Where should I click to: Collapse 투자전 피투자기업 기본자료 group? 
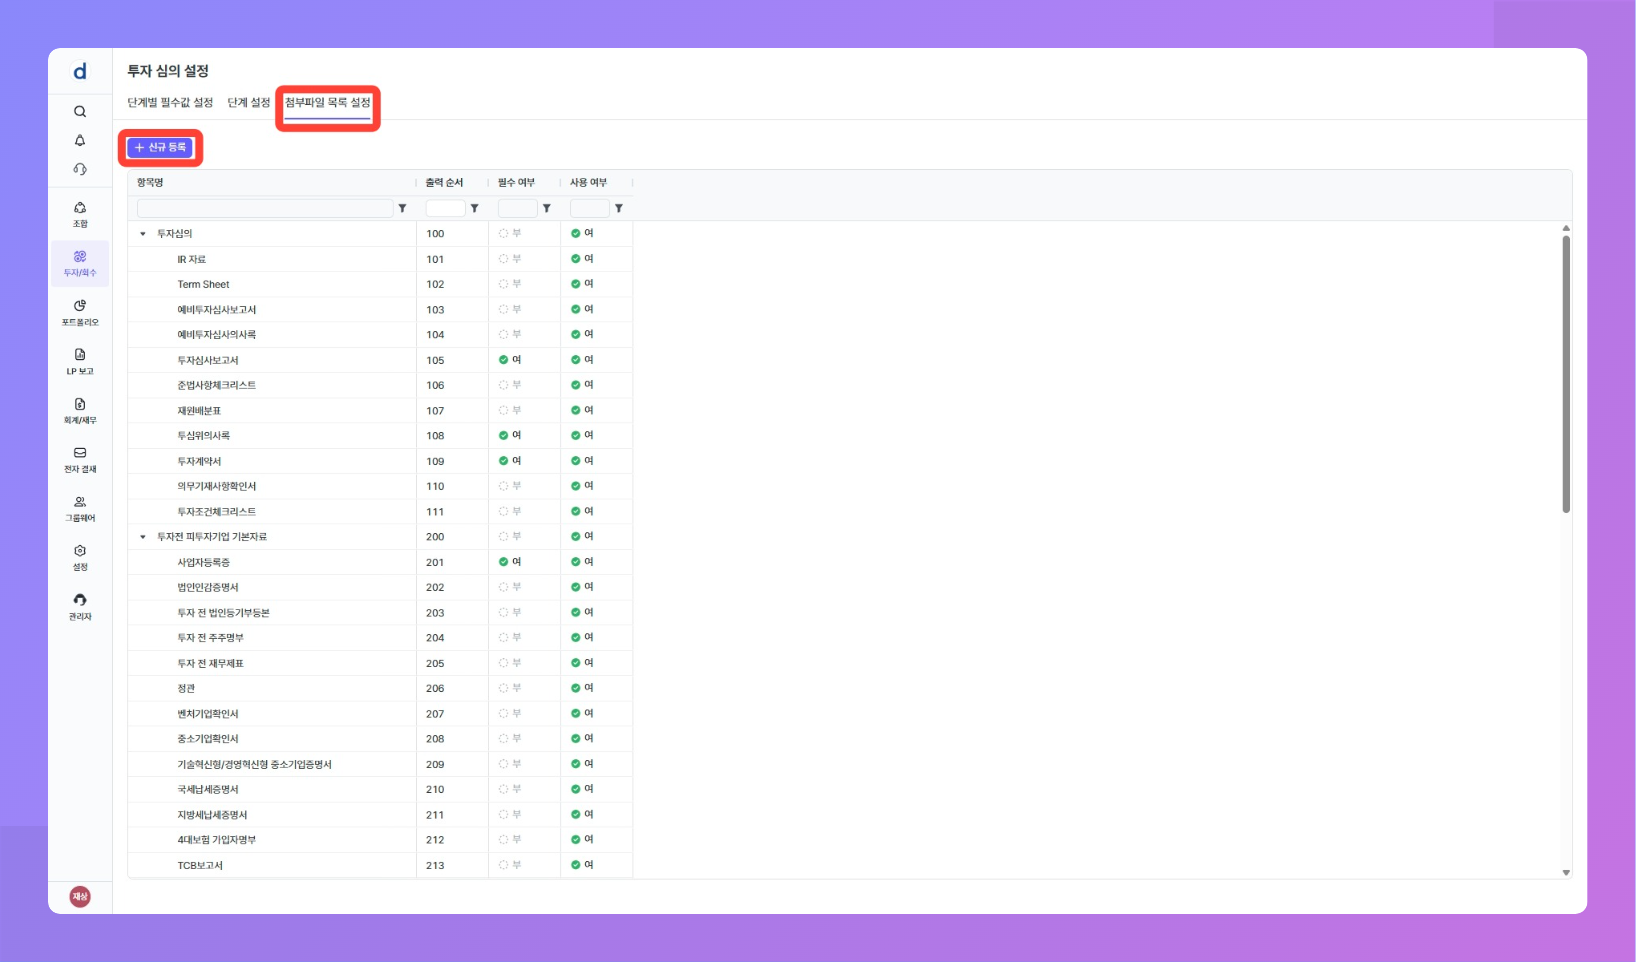(143, 537)
